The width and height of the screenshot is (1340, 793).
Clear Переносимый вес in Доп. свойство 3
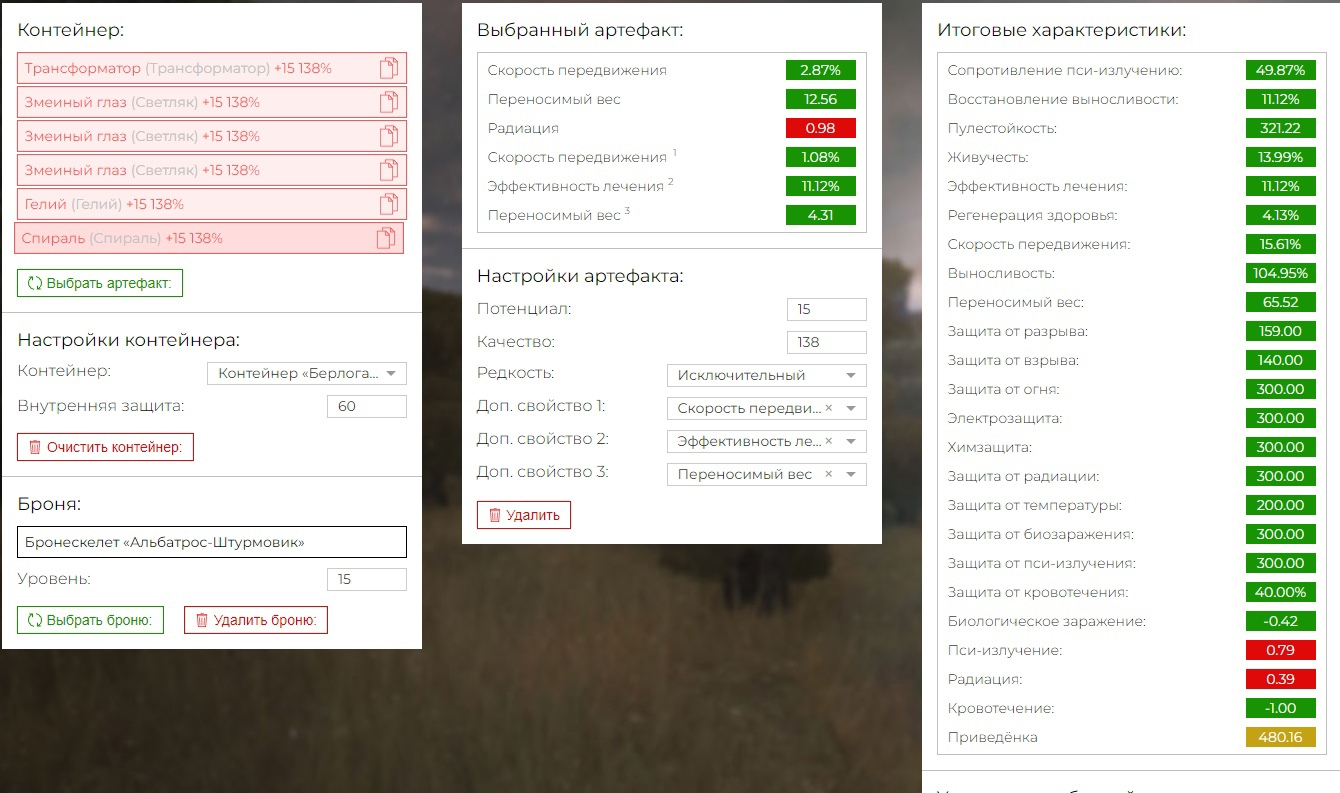click(x=828, y=474)
